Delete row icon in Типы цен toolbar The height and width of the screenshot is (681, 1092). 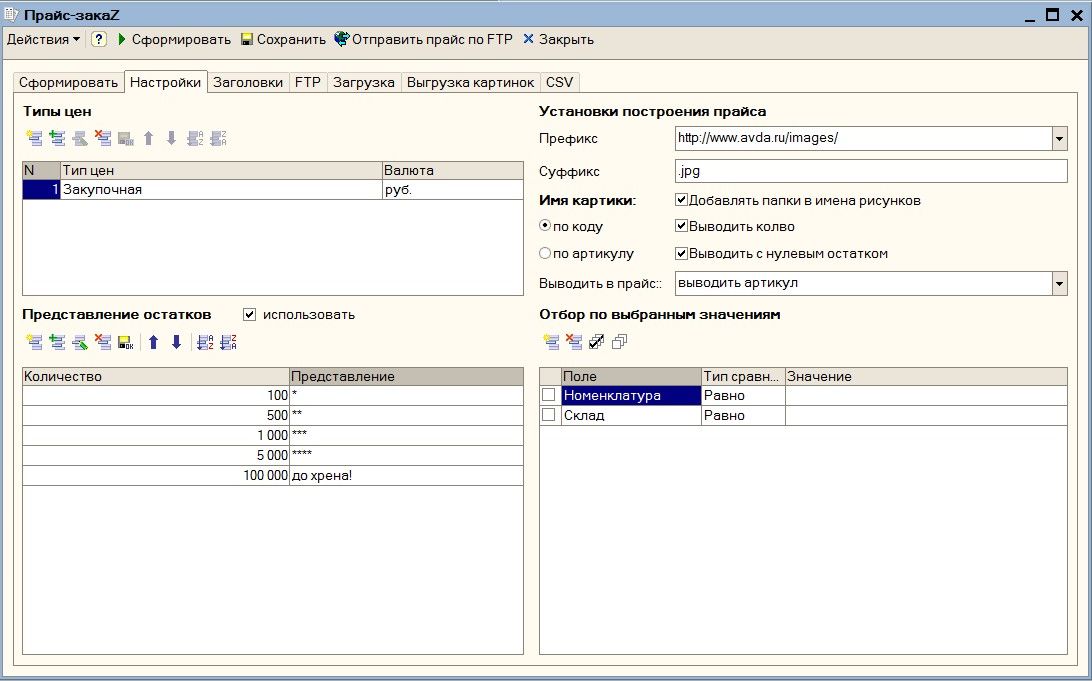(103, 139)
